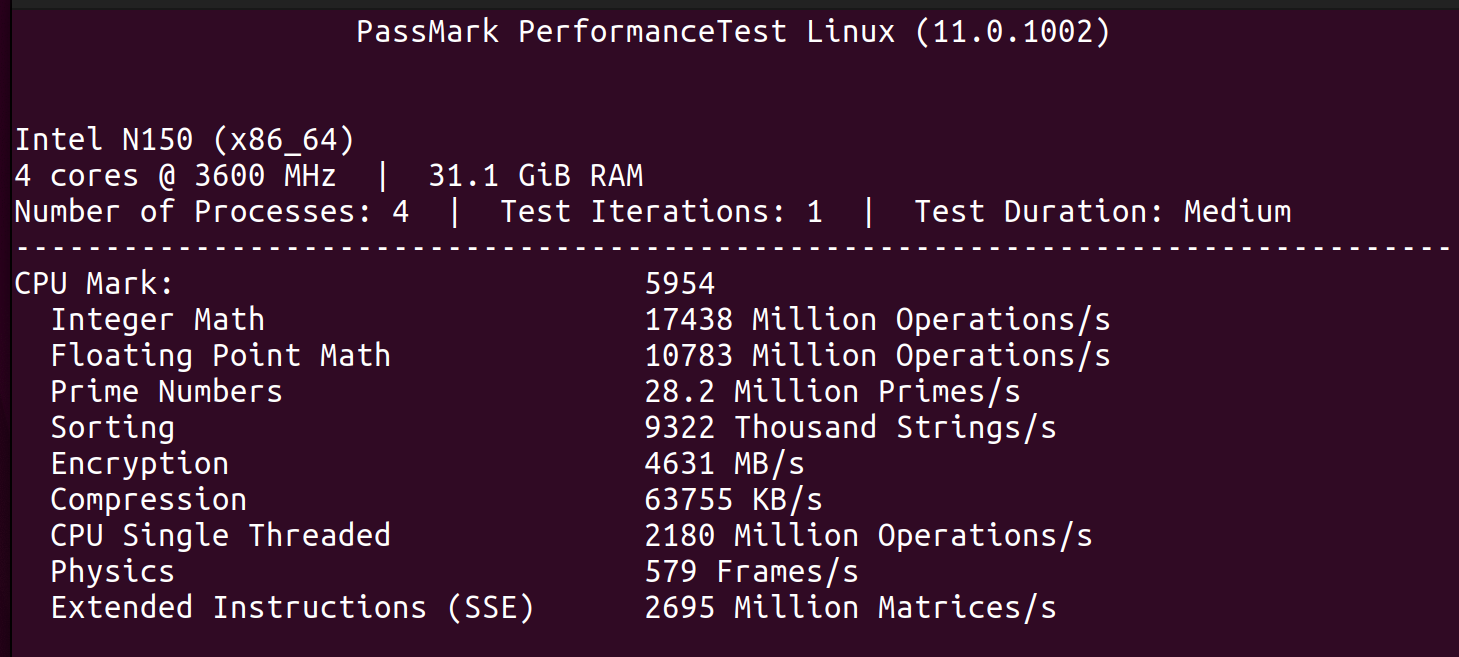Click 'Extended Instructions (SSE)' label

[x=293, y=608]
